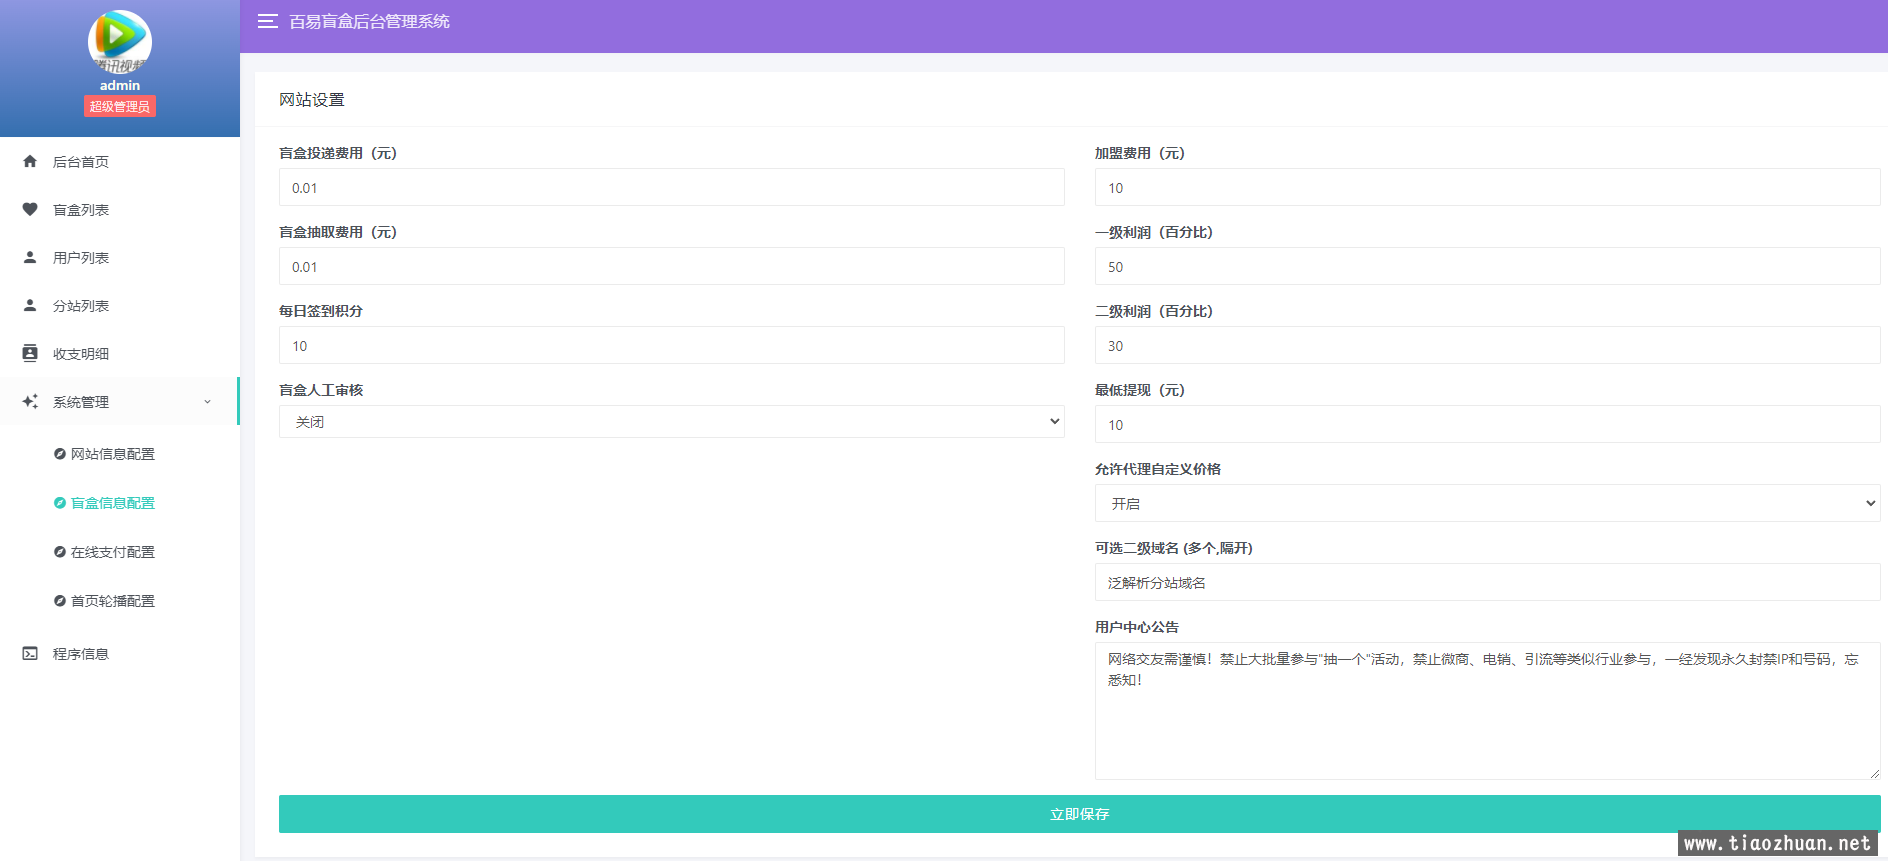The width and height of the screenshot is (1888, 861).
Task: Click the heart icon beside 盲盒列表
Action: tap(30, 209)
